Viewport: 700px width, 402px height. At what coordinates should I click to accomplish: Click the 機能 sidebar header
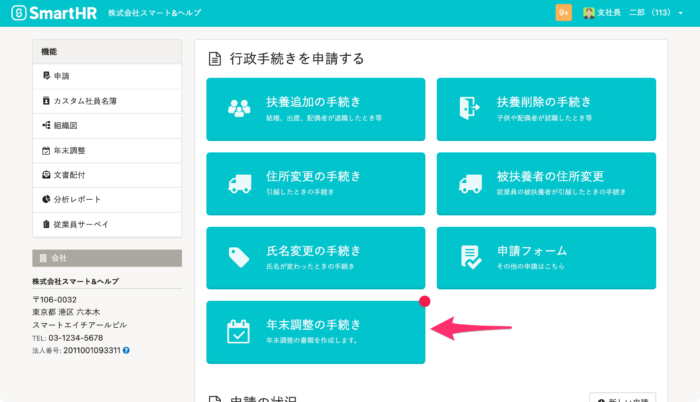[107, 52]
